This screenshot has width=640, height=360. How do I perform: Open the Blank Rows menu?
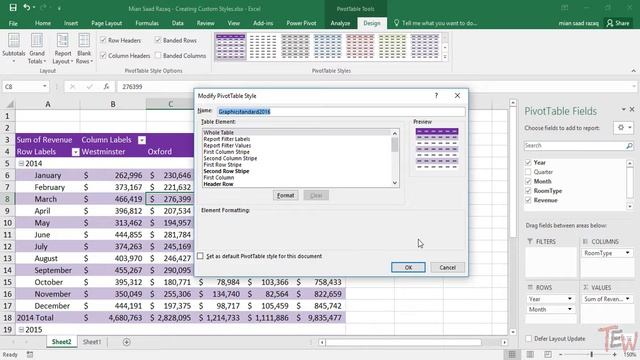coord(84,49)
